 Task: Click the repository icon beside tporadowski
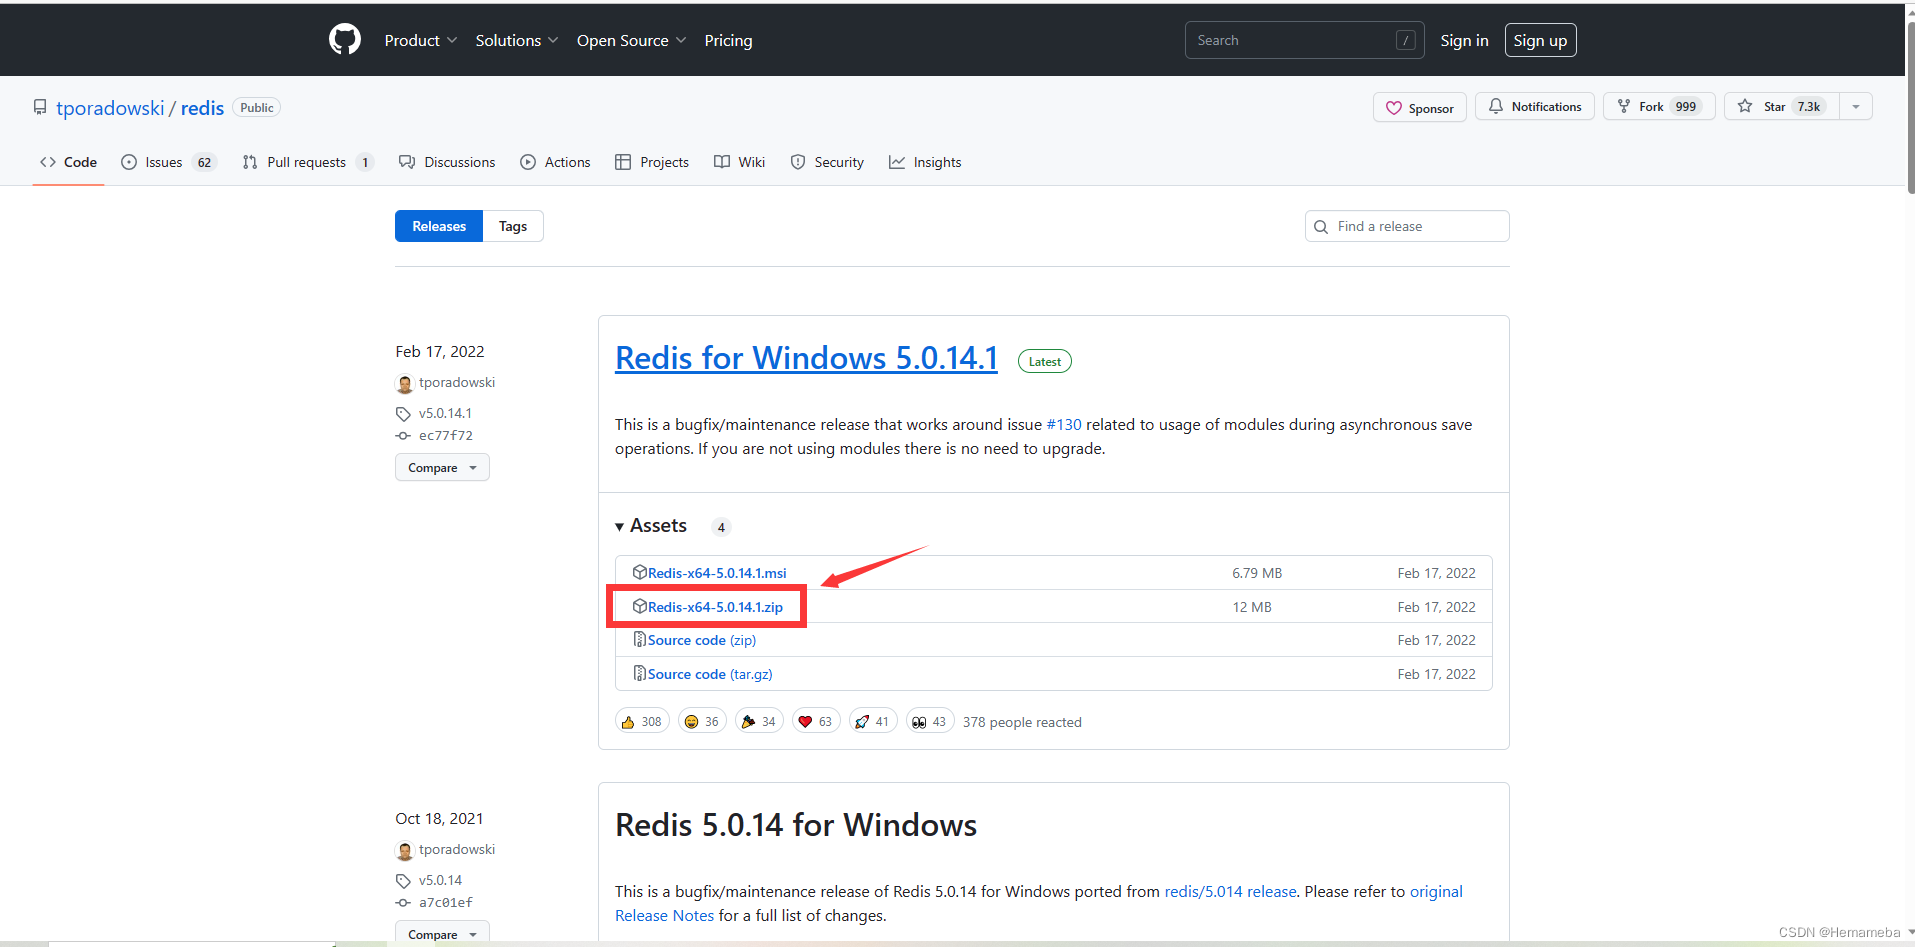pyautogui.click(x=40, y=107)
